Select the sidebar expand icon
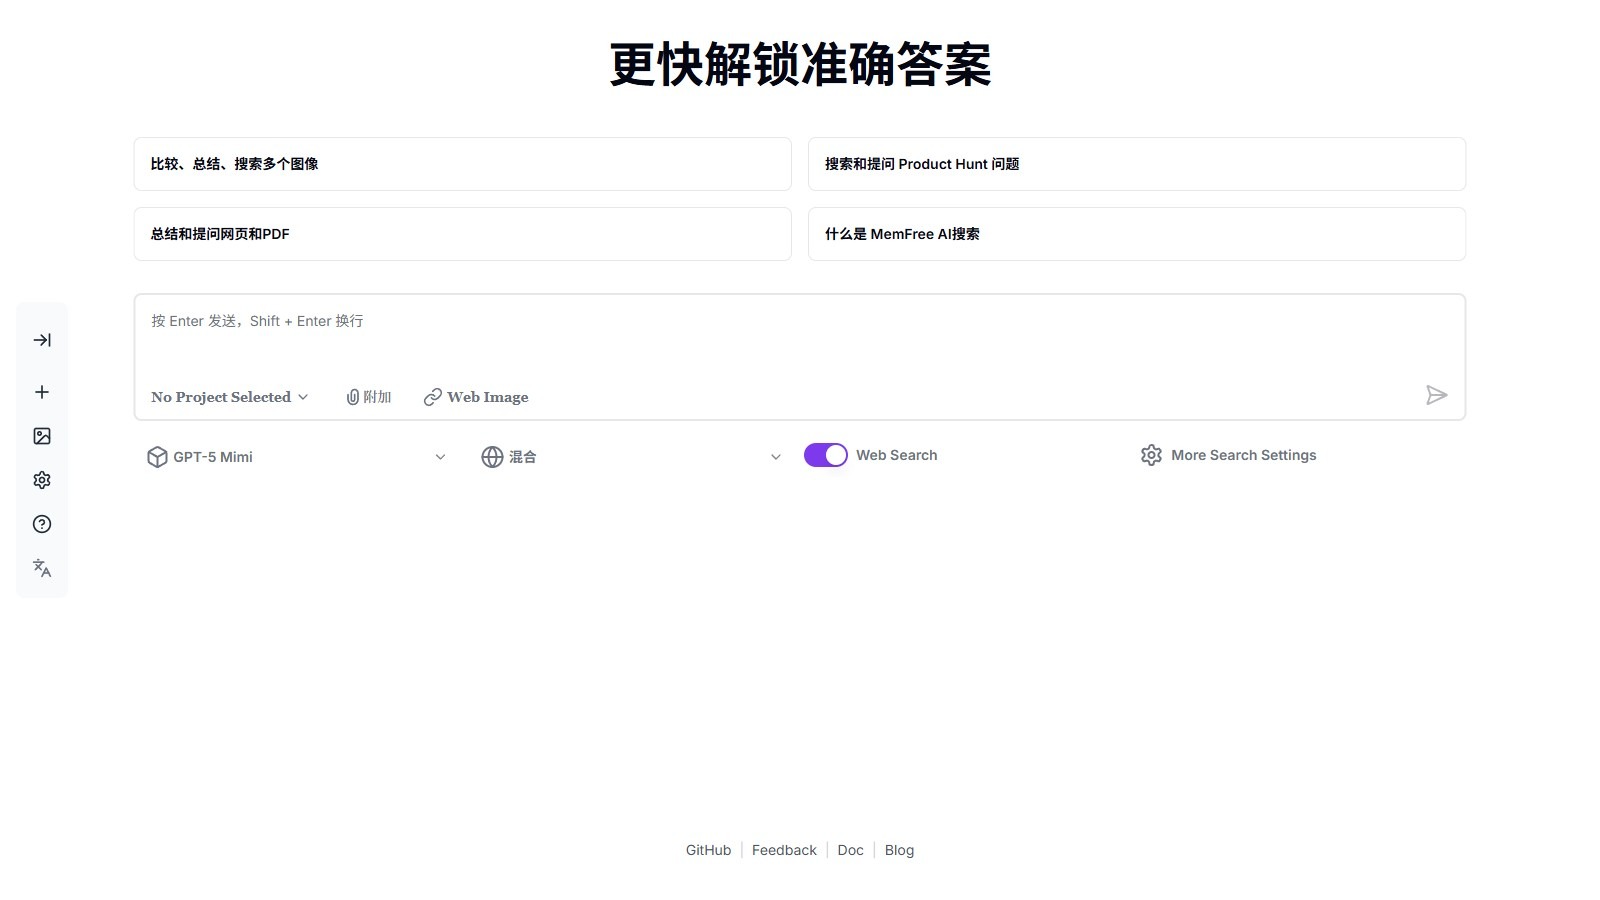1600x900 pixels. tap(41, 339)
